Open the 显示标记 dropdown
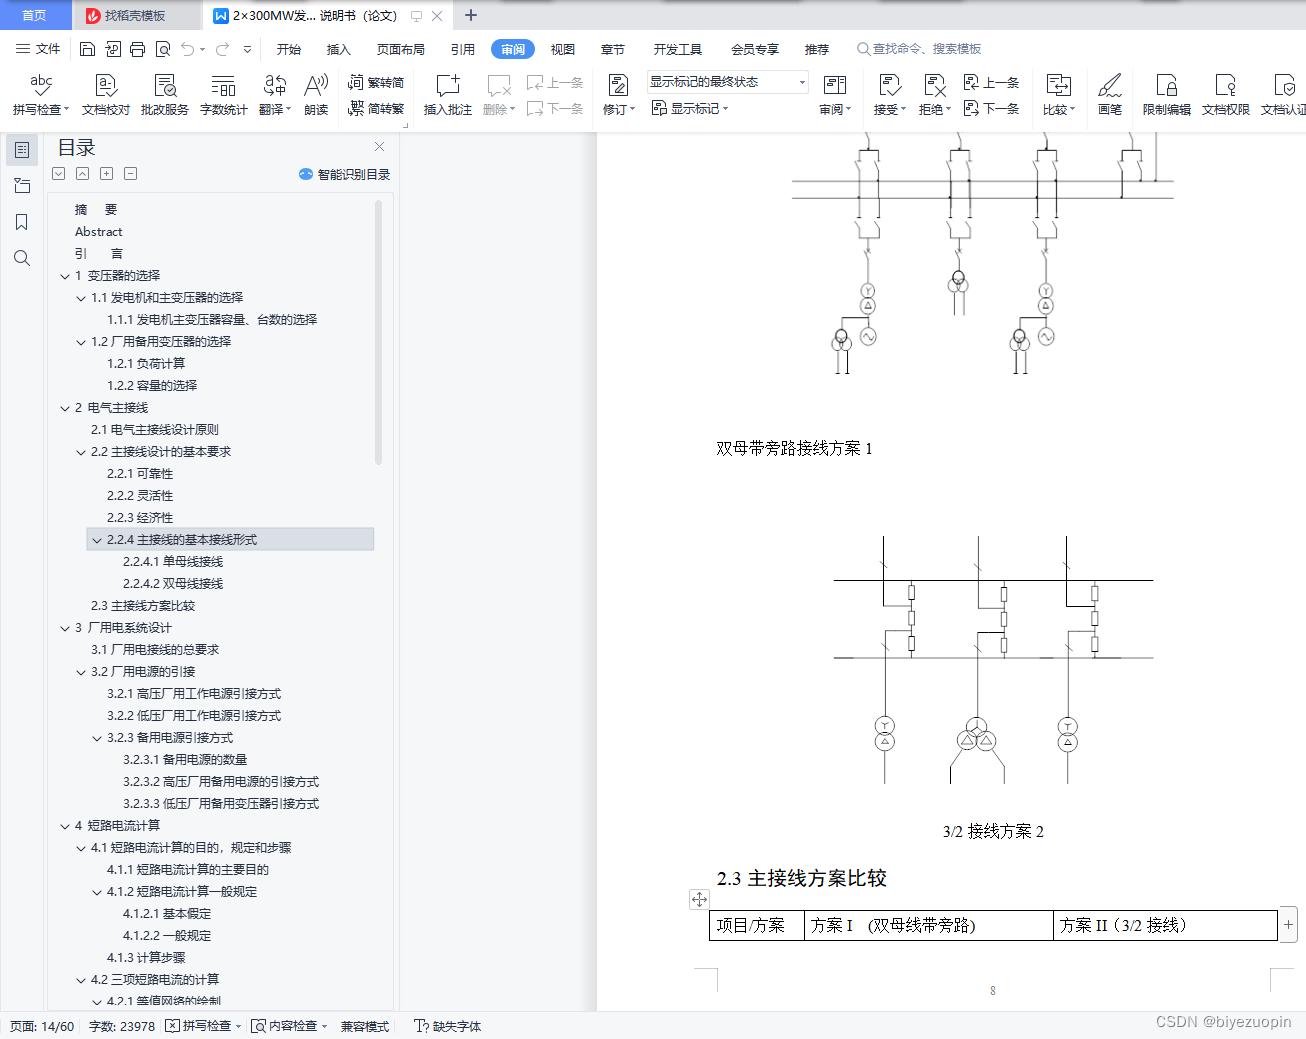 coord(690,108)
